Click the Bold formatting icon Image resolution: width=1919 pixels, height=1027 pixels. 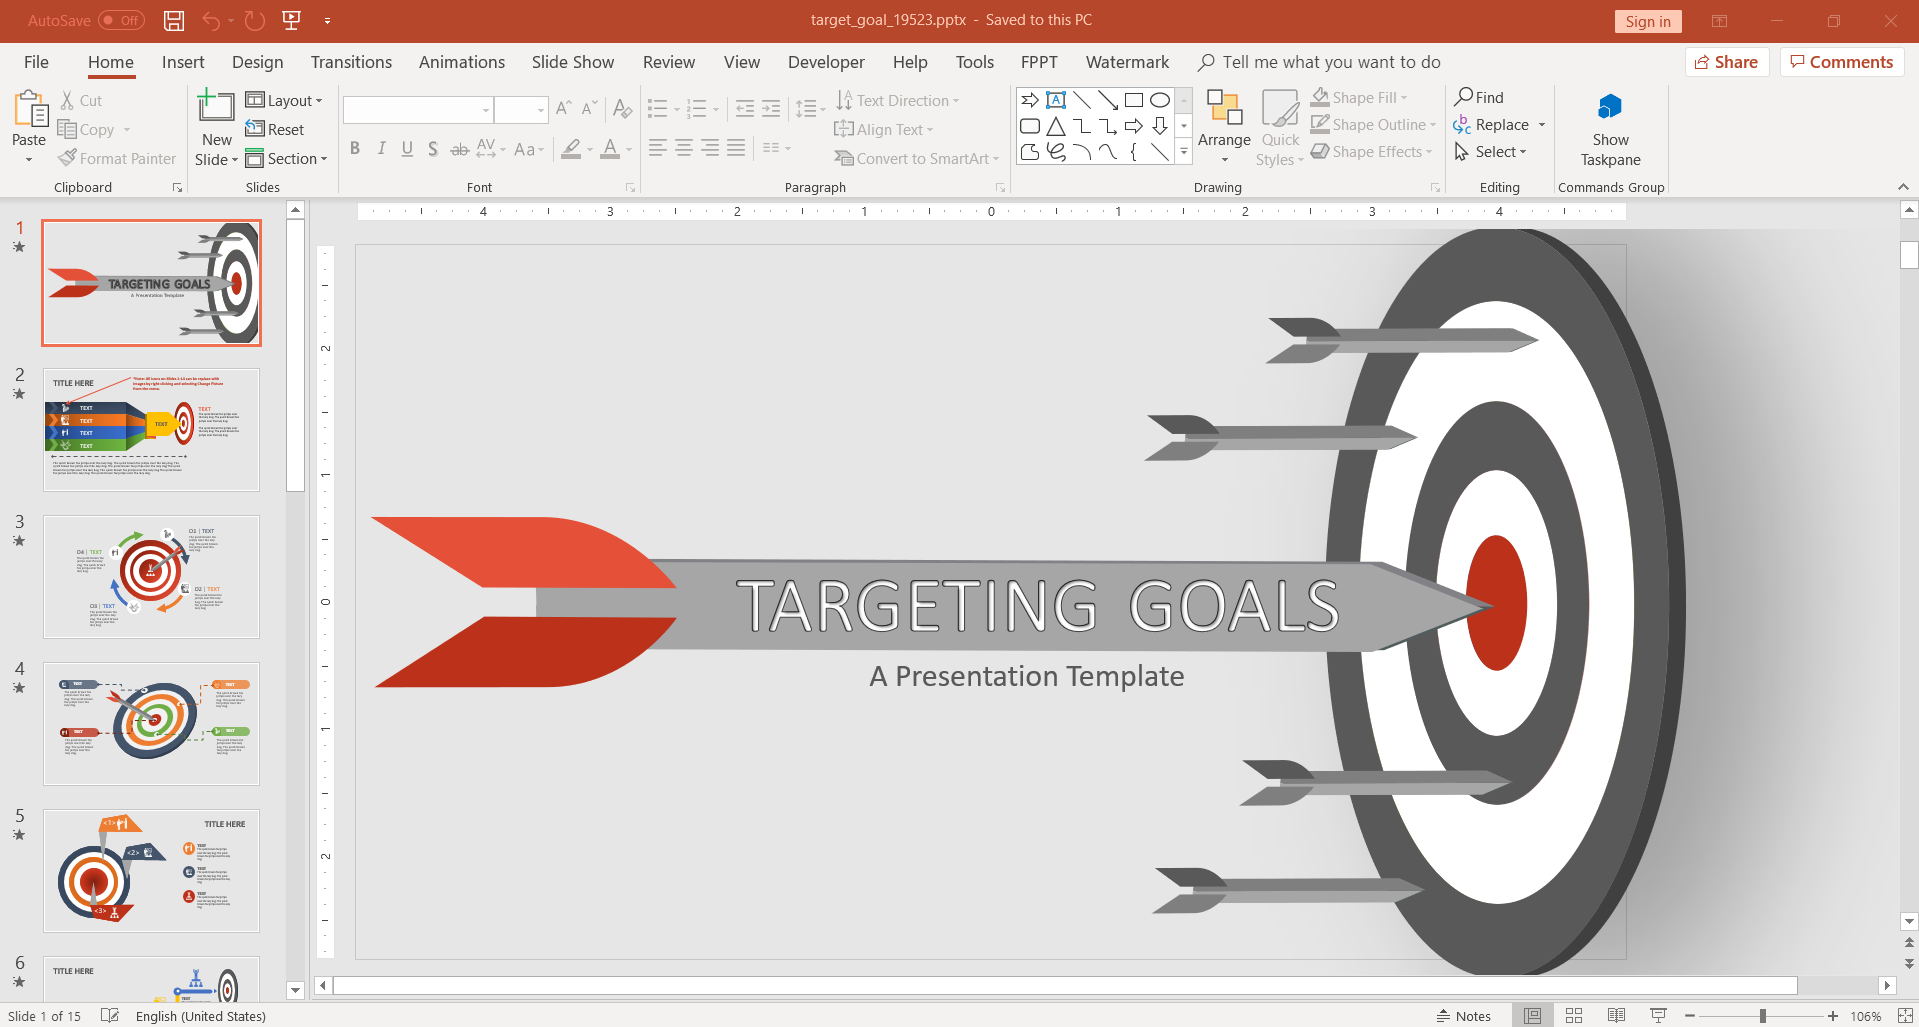(355, 148)
